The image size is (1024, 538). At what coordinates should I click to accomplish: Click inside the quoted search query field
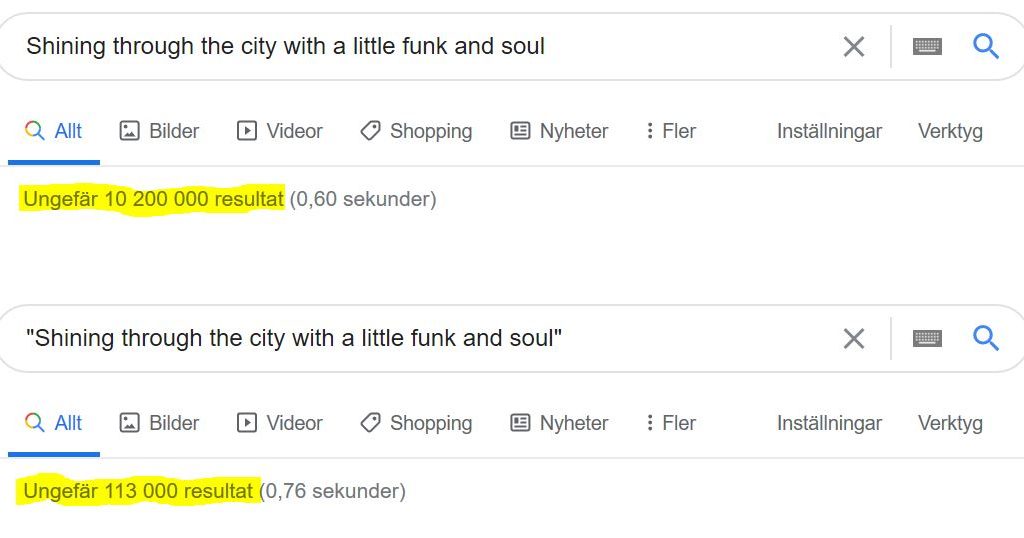(x=418, y=338)
